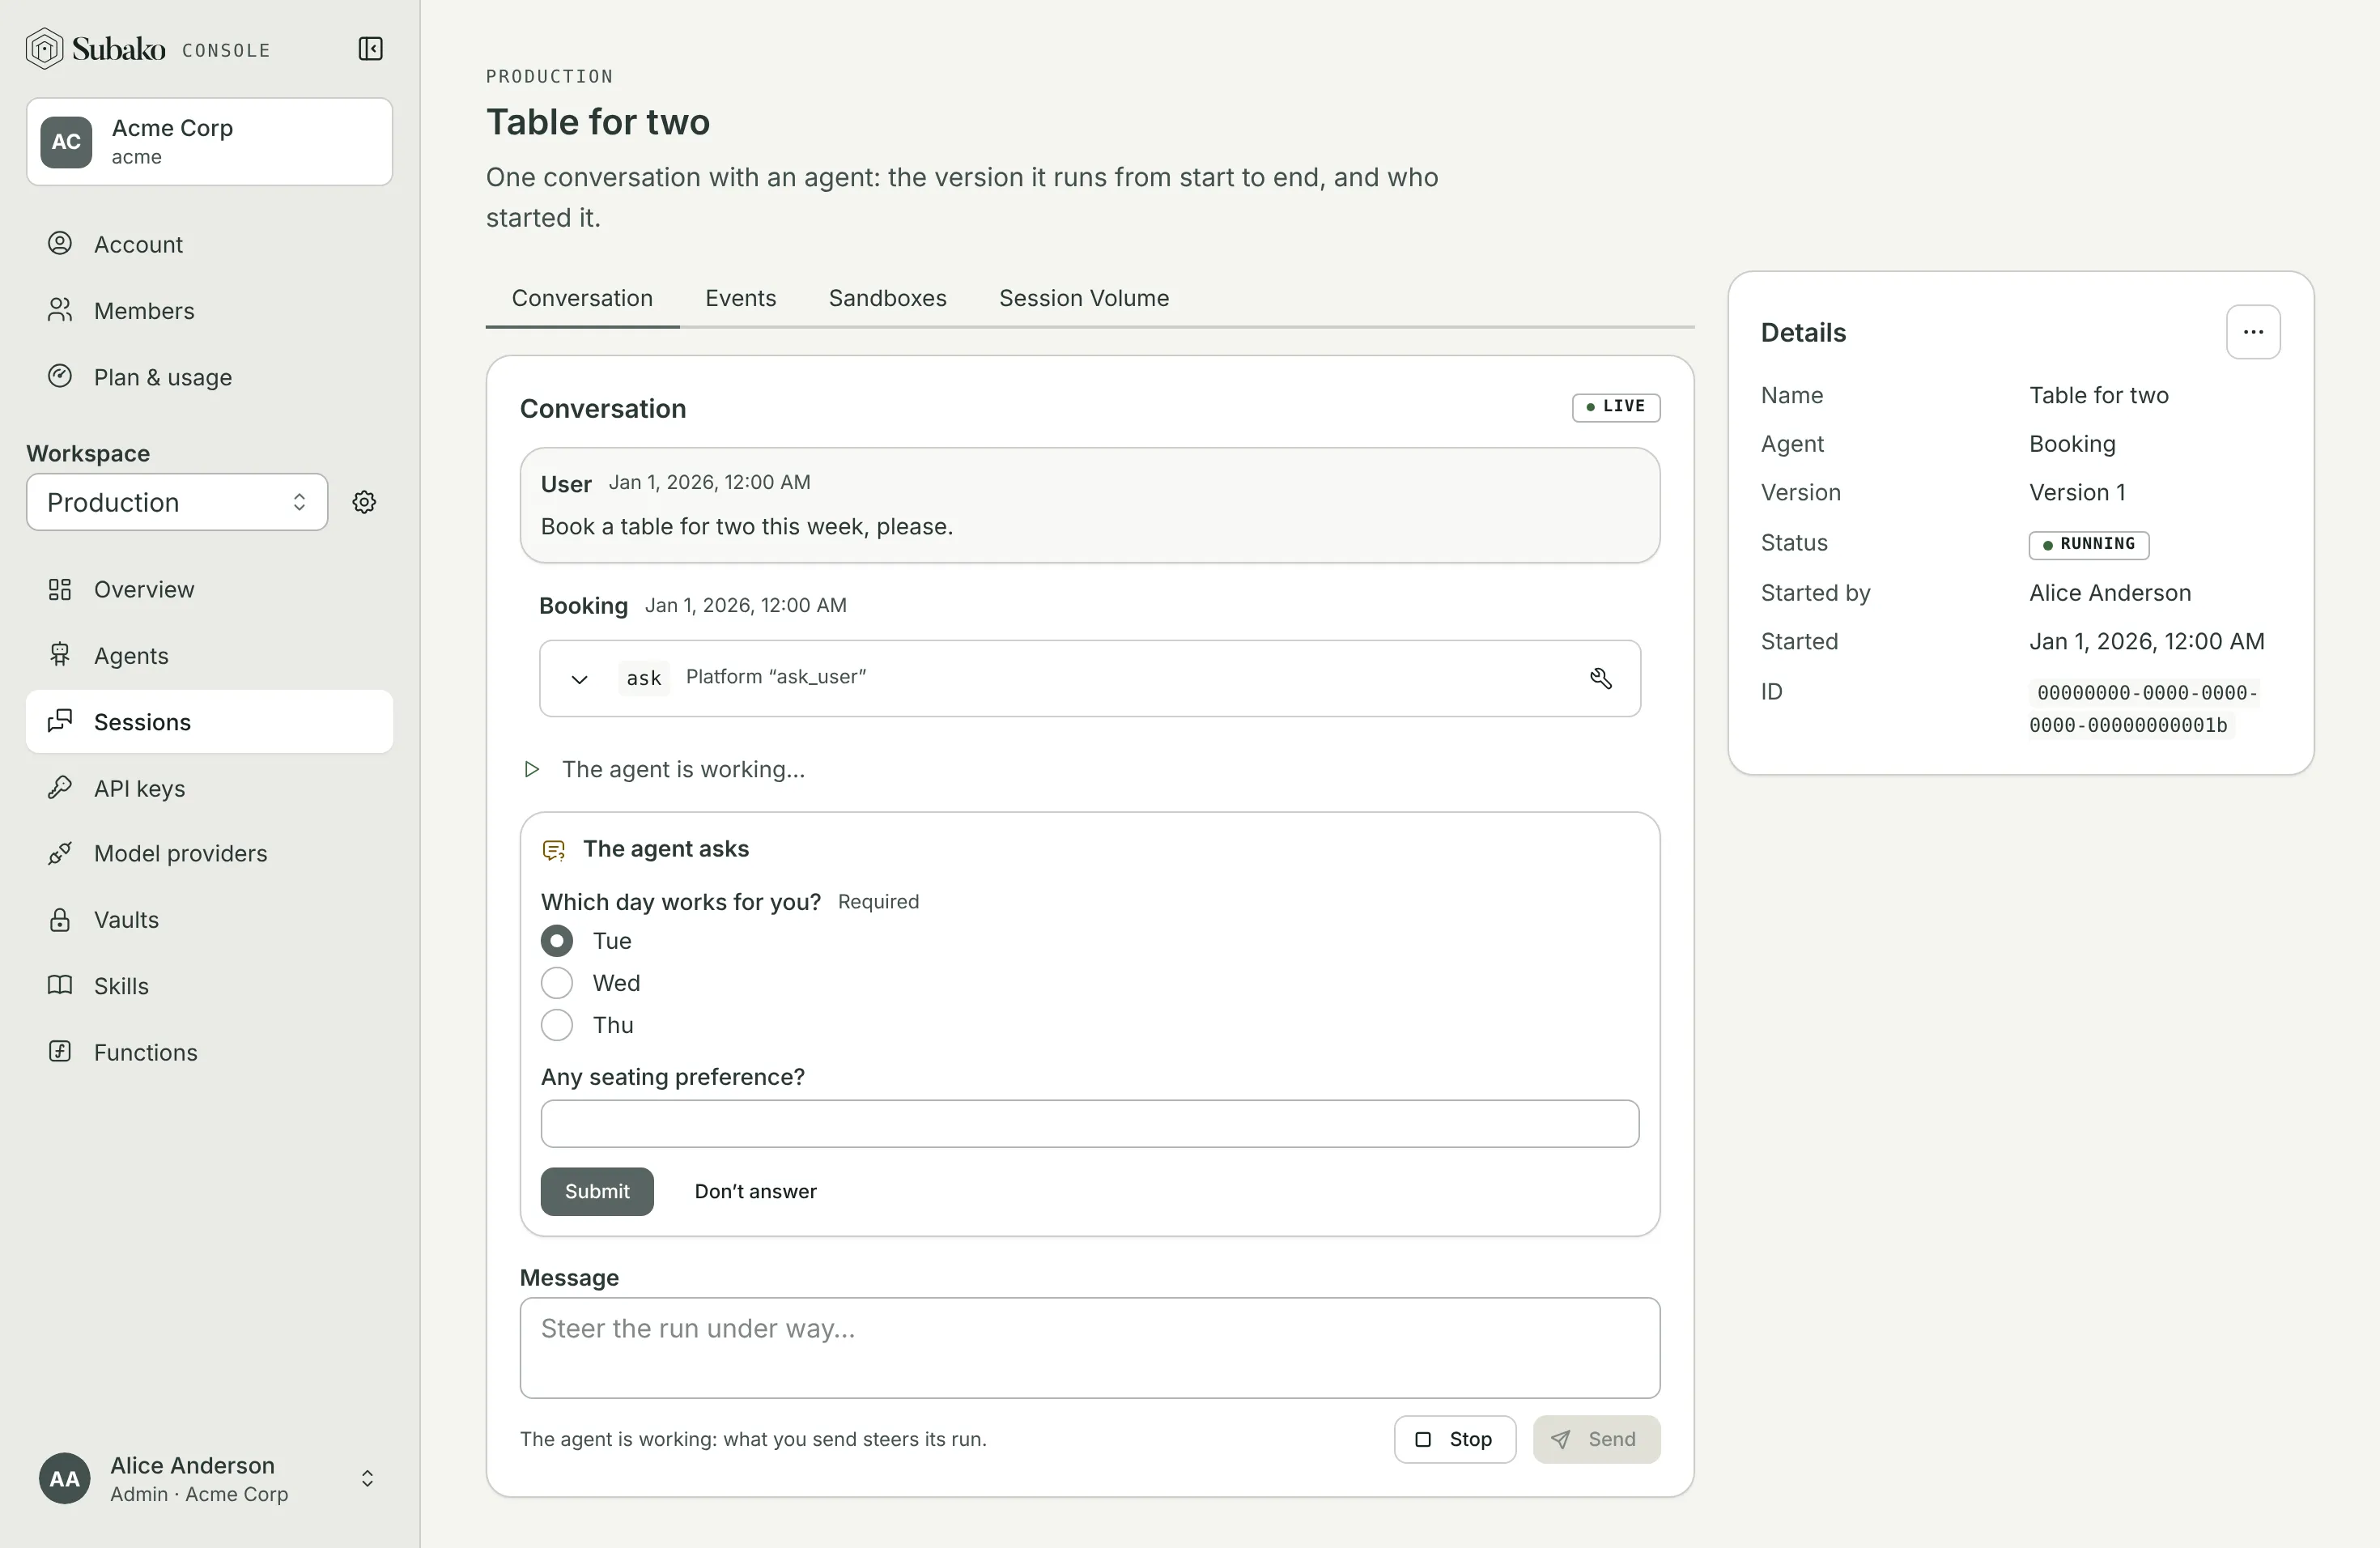The width and height of the screenshot is (2380, 1548).
Task: Click the Agents robot icon
Action: point(60,655)
